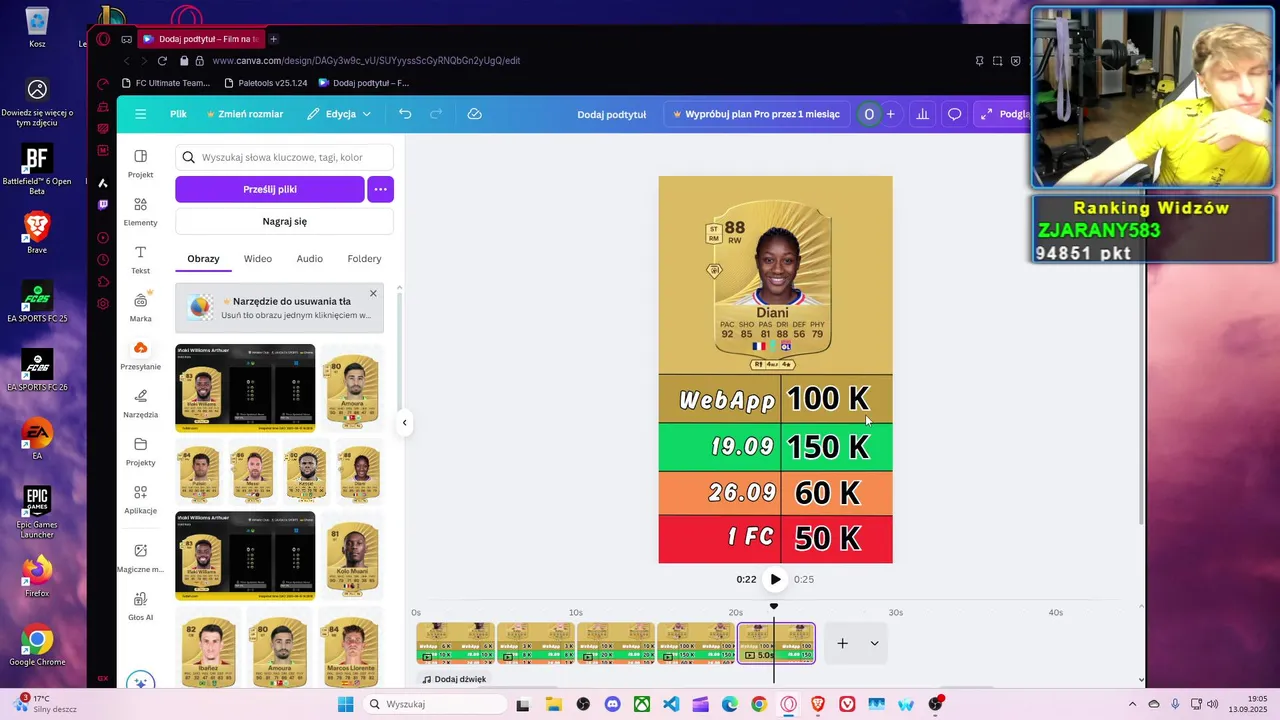Switch to the Foldery tab

364,259
